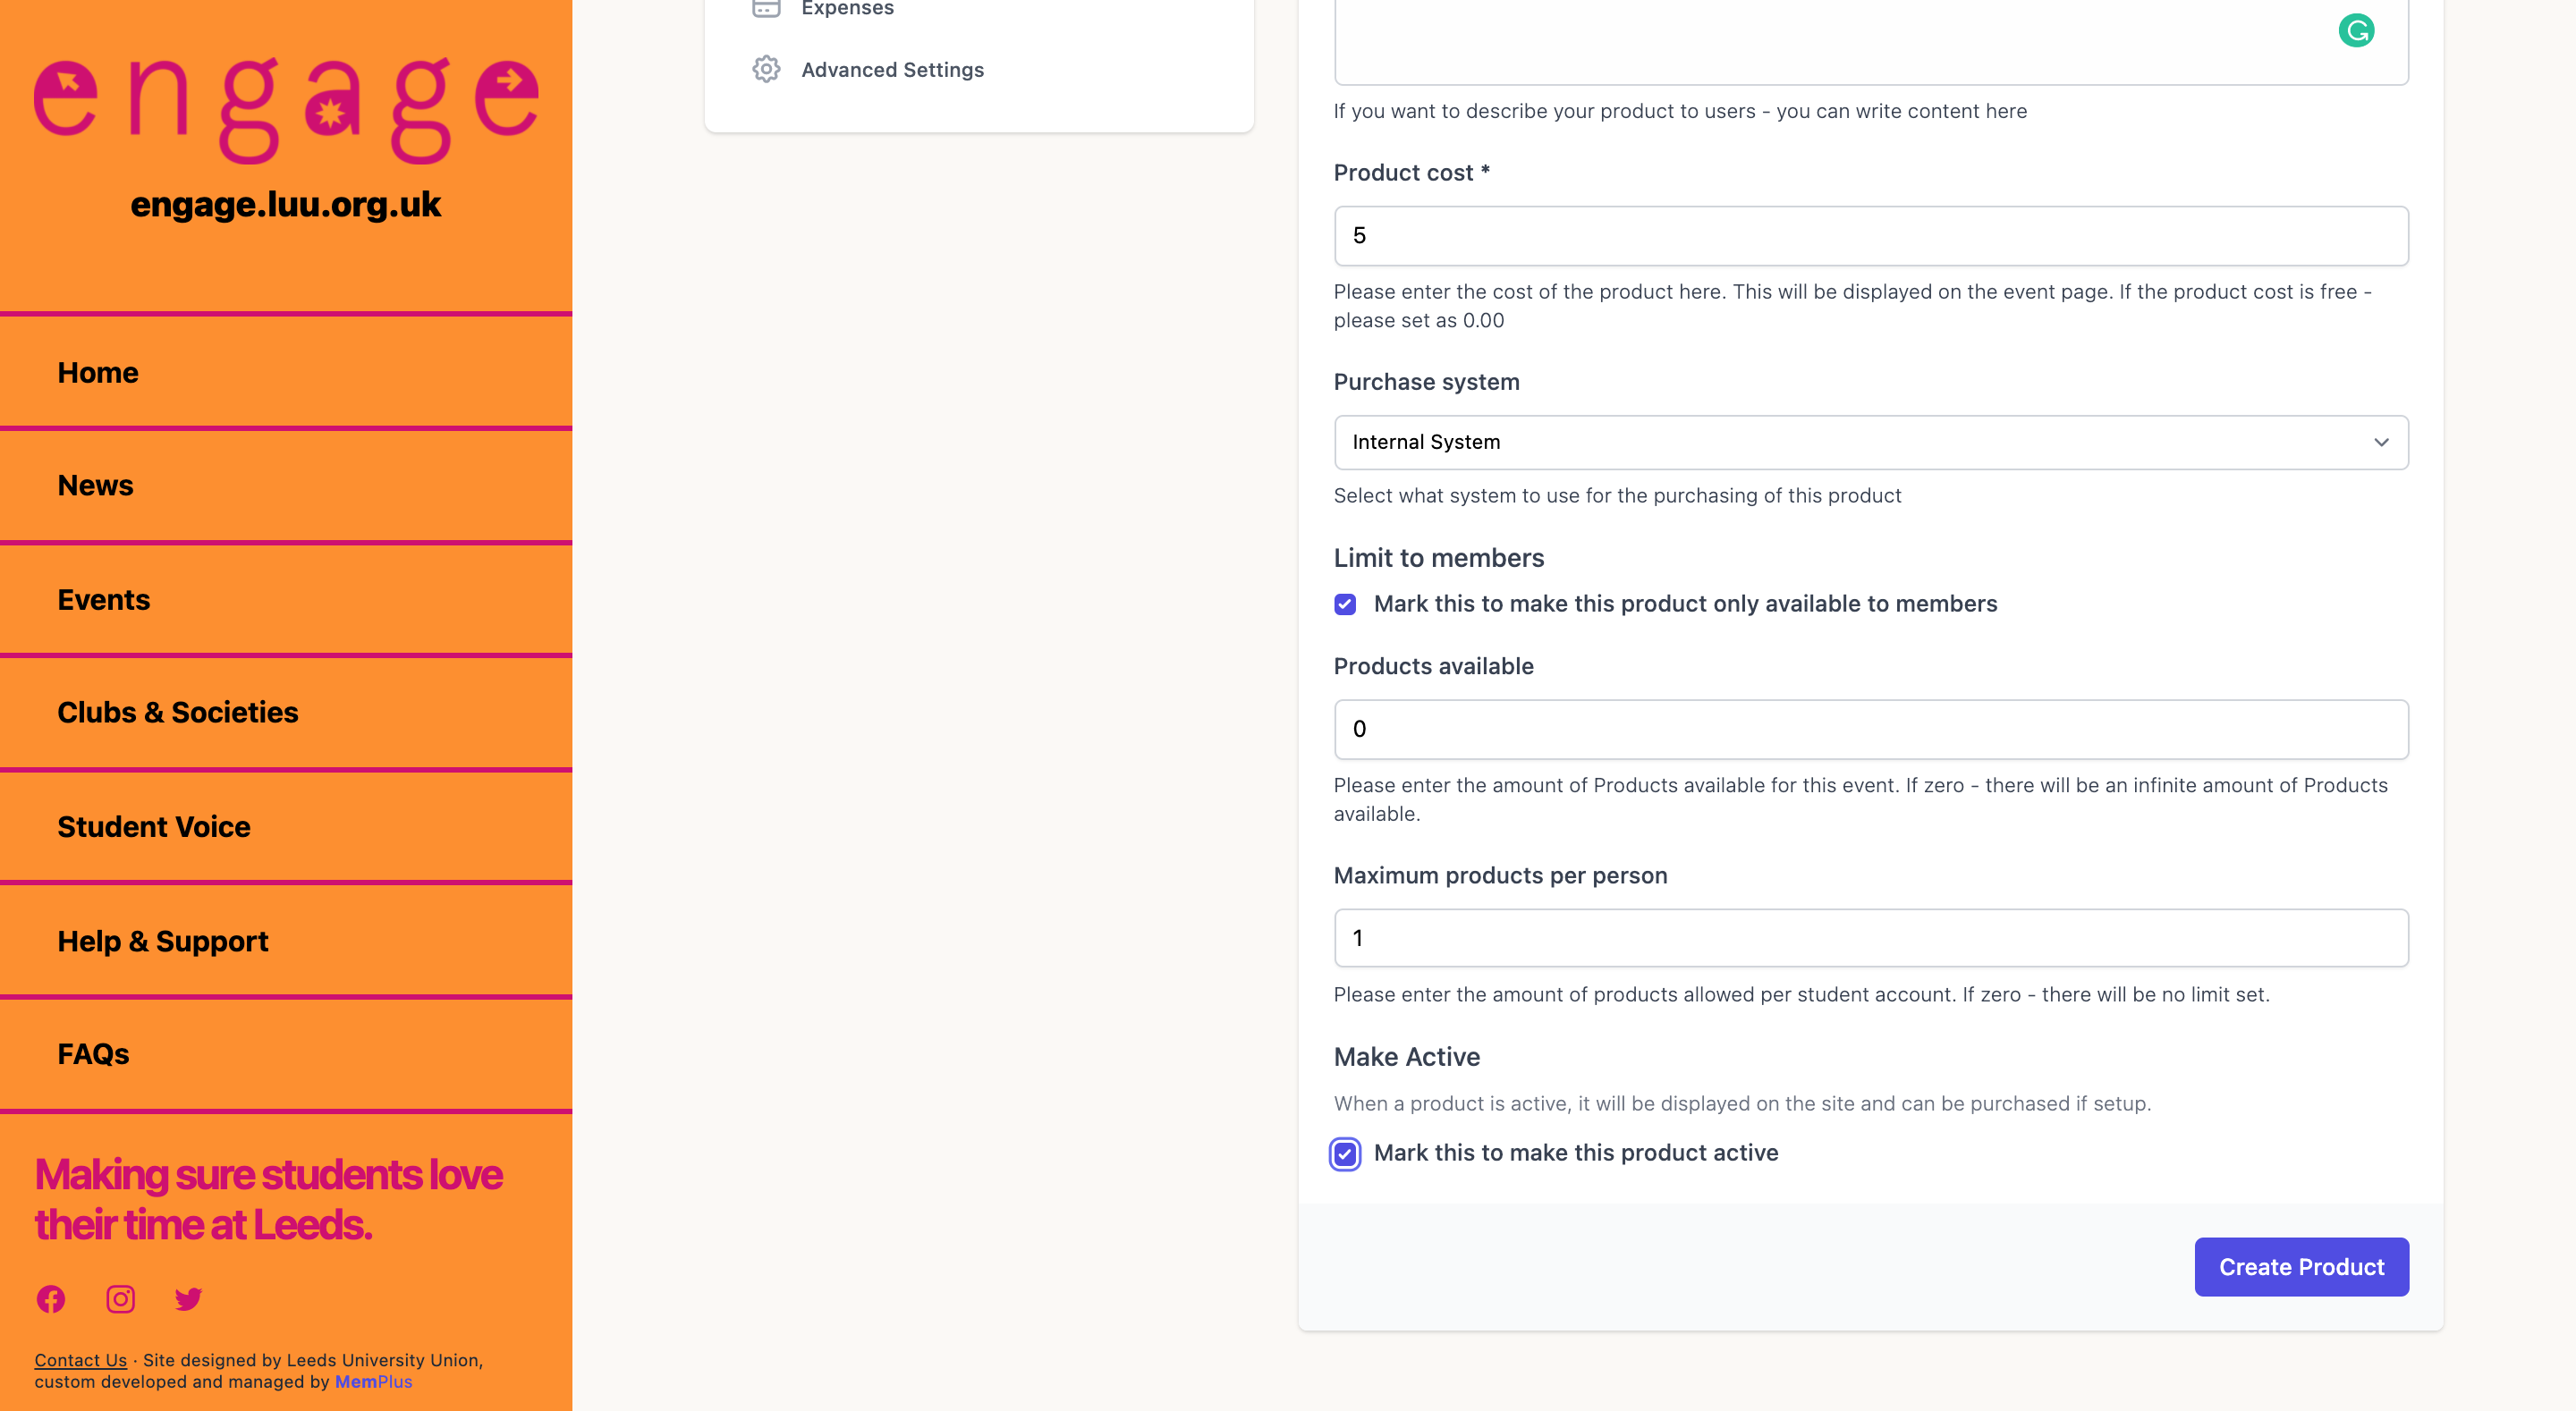Click 'Making sure students love their time at Leeds.' tagline
The width and height of the screenshot is (2576, 1411).
268,1200
